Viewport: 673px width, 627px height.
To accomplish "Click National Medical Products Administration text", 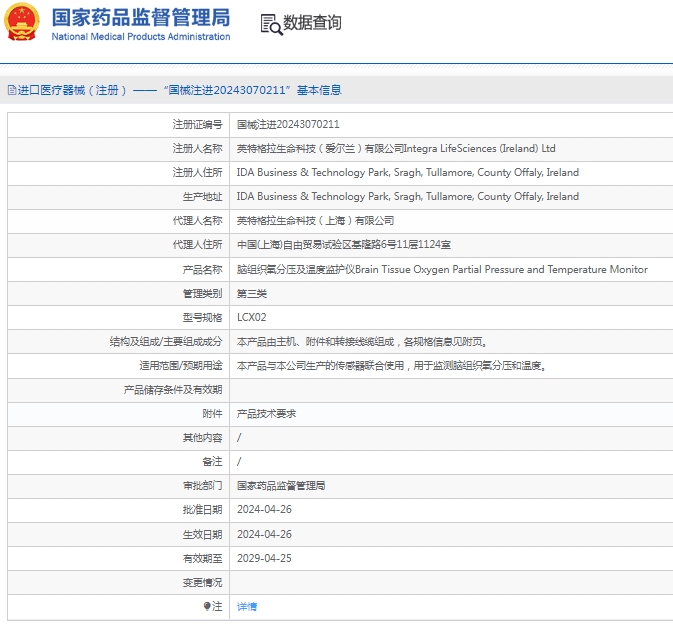I will point(141,37).
